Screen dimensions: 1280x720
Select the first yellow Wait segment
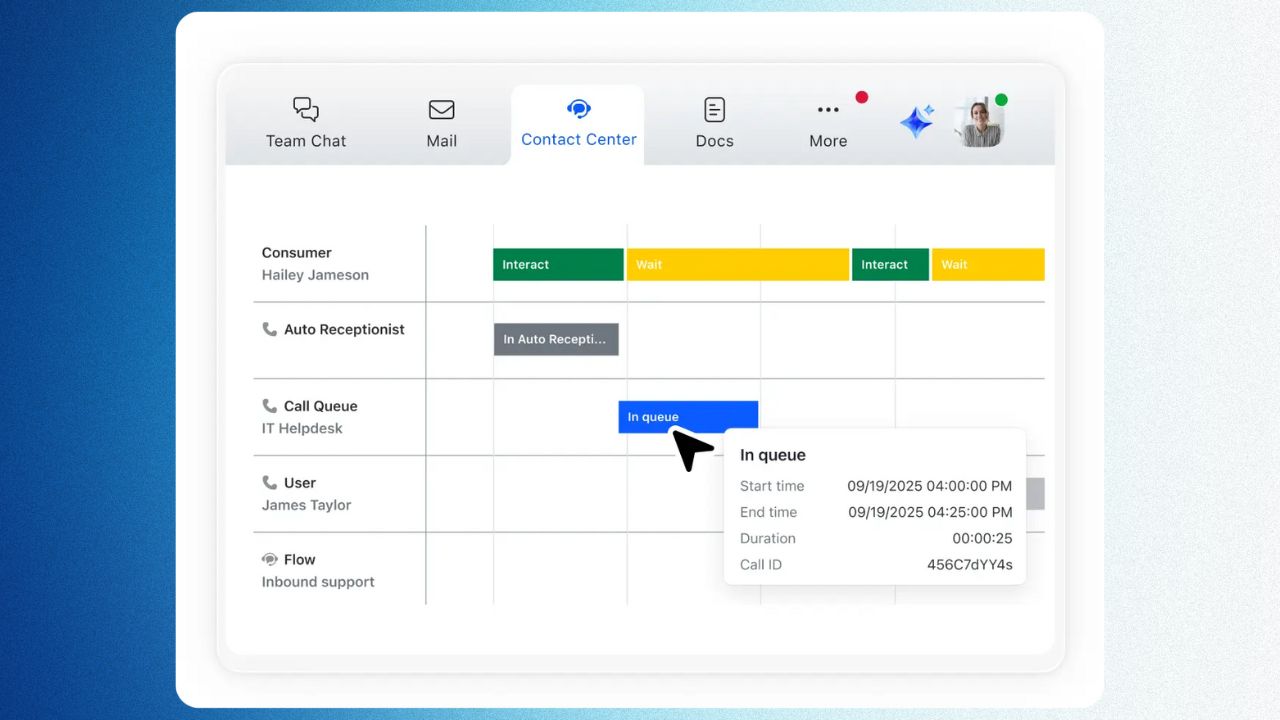pos(737,265)
